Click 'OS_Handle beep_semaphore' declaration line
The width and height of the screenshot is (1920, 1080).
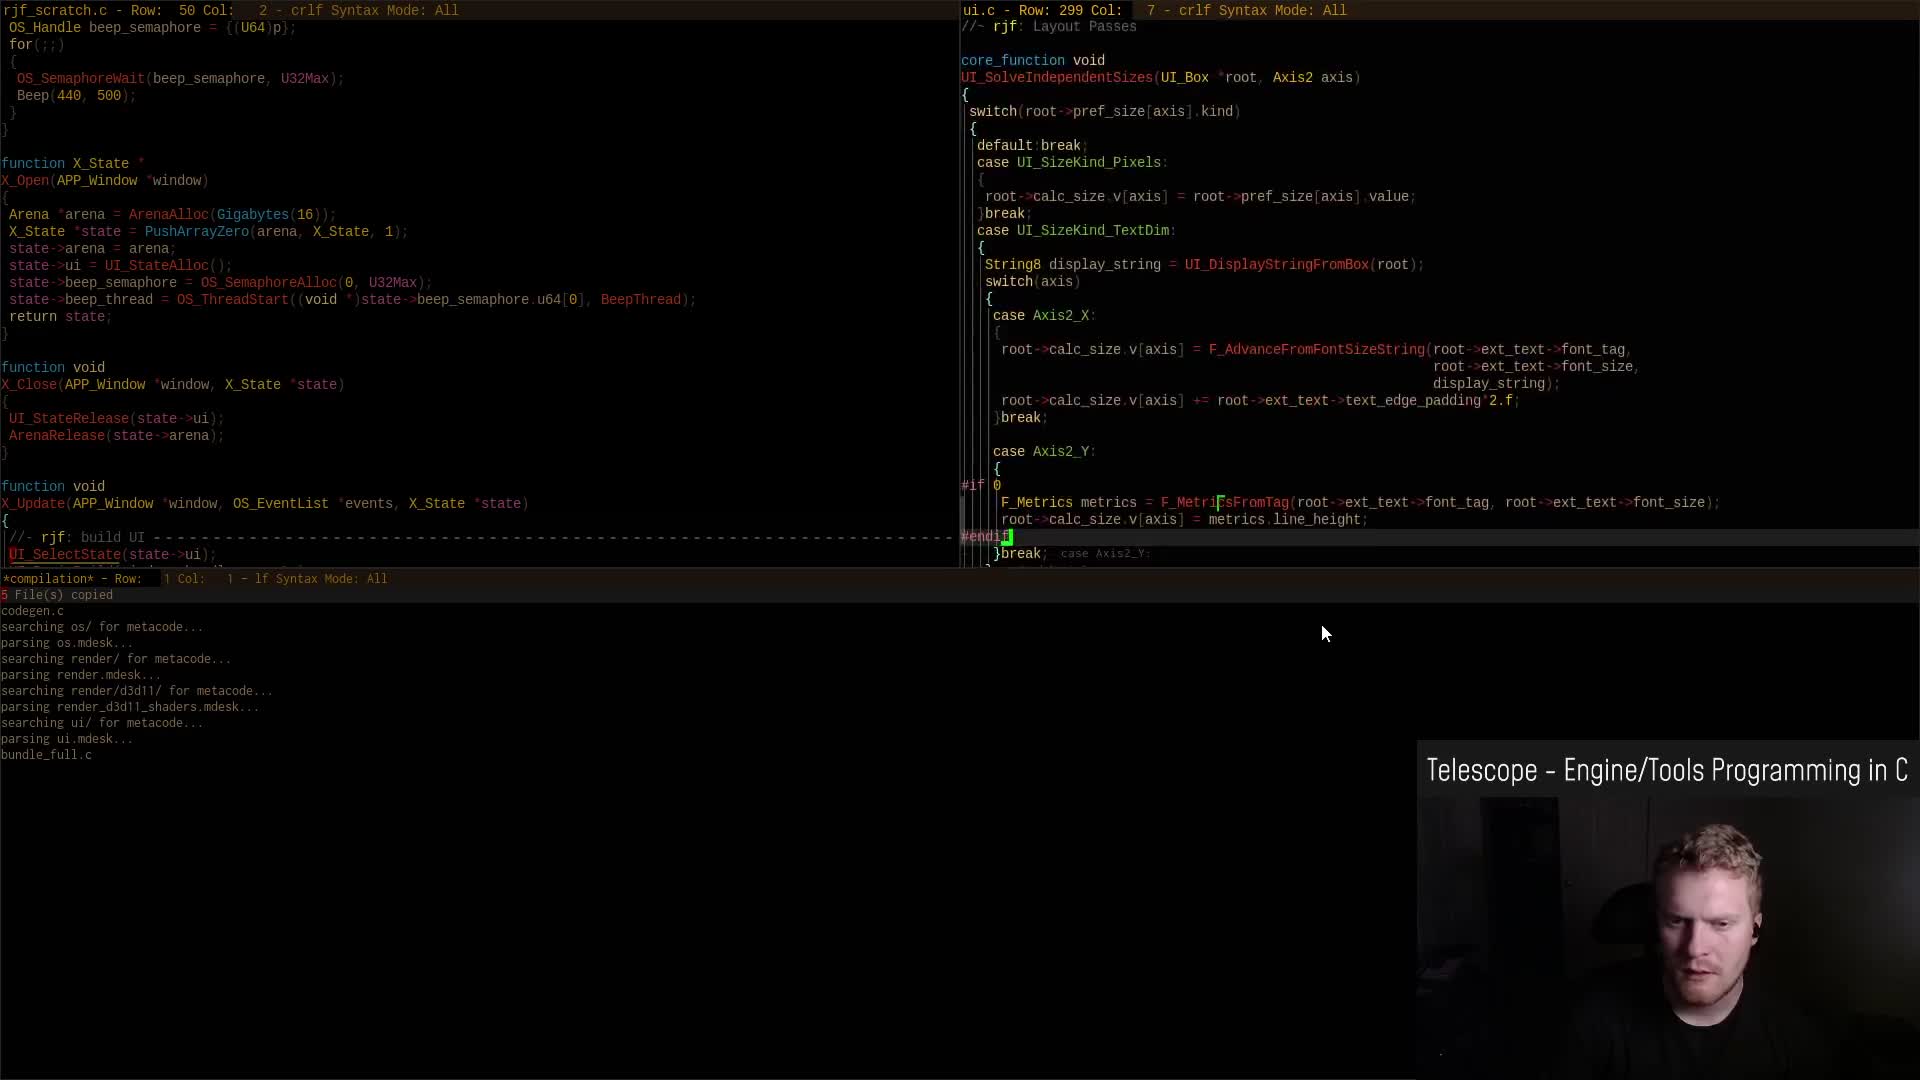click(x=153, y=27)
